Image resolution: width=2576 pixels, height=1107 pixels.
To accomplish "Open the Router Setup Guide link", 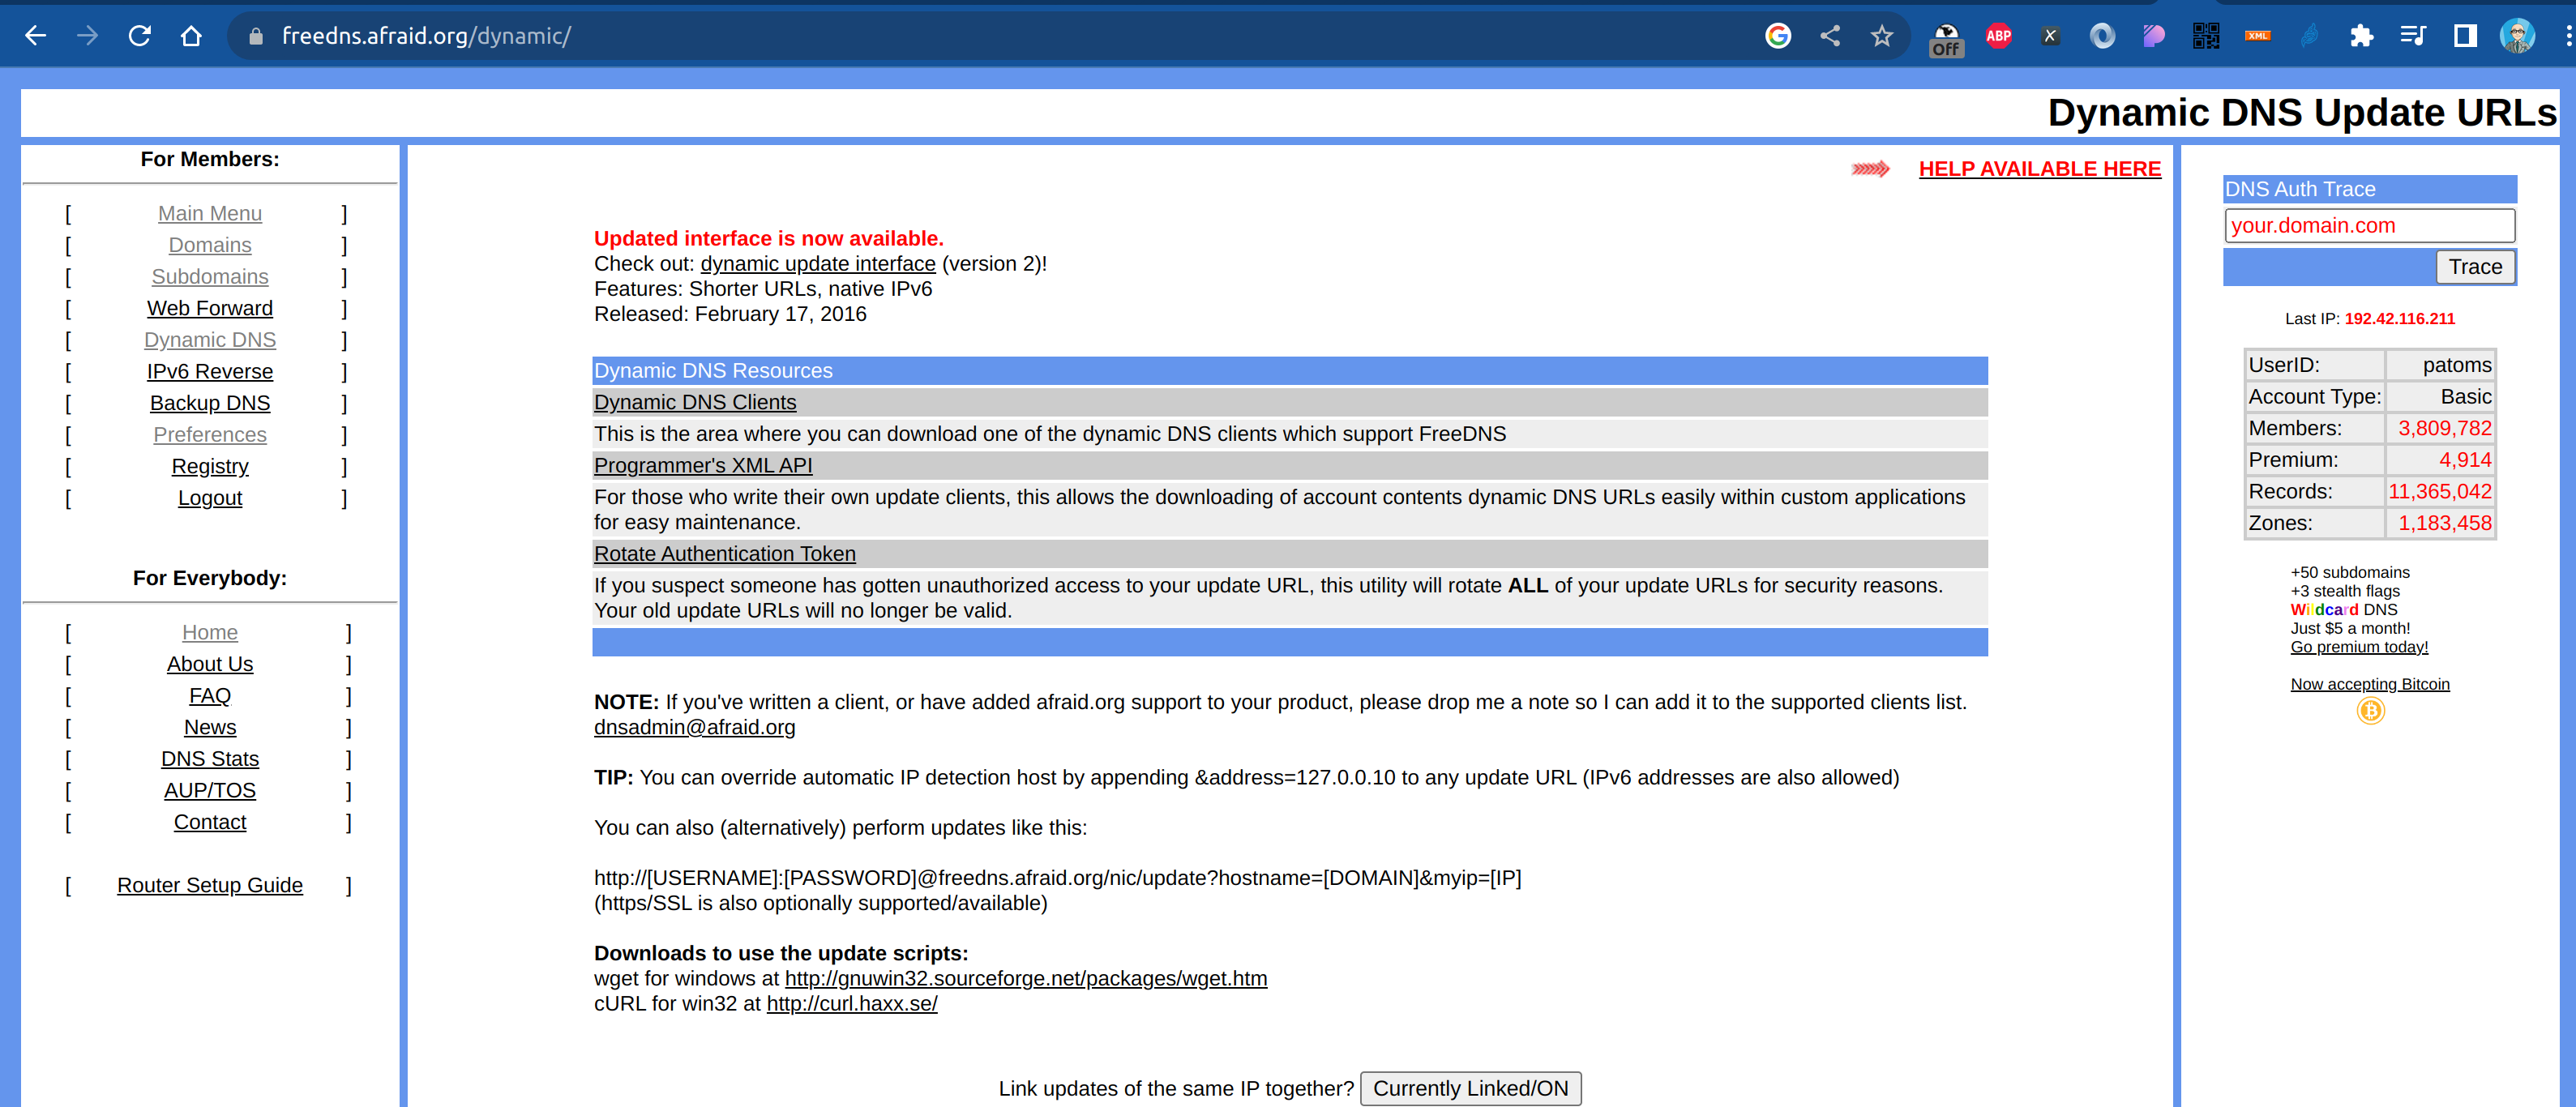I will (x=210, y=886).
